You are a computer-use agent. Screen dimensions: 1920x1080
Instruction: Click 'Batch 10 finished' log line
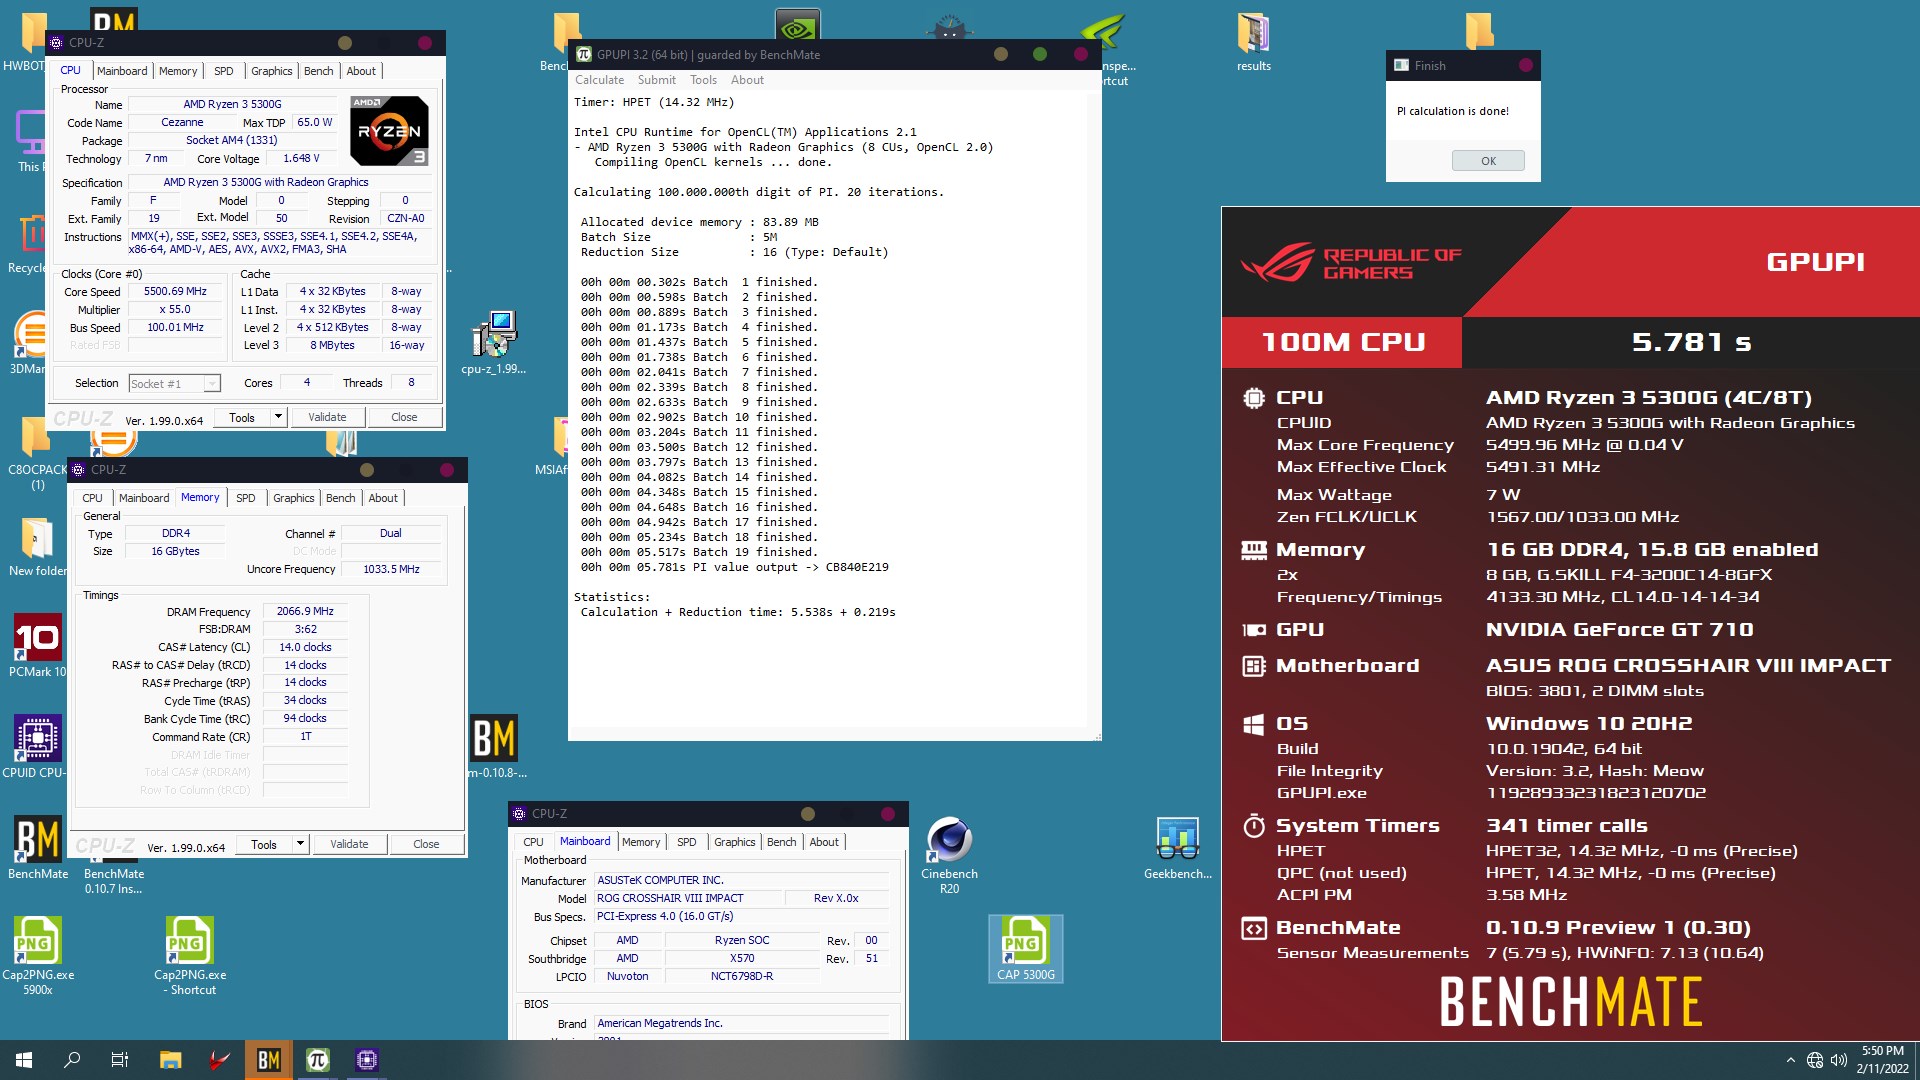pyautogui.click(x=699, y=417)
